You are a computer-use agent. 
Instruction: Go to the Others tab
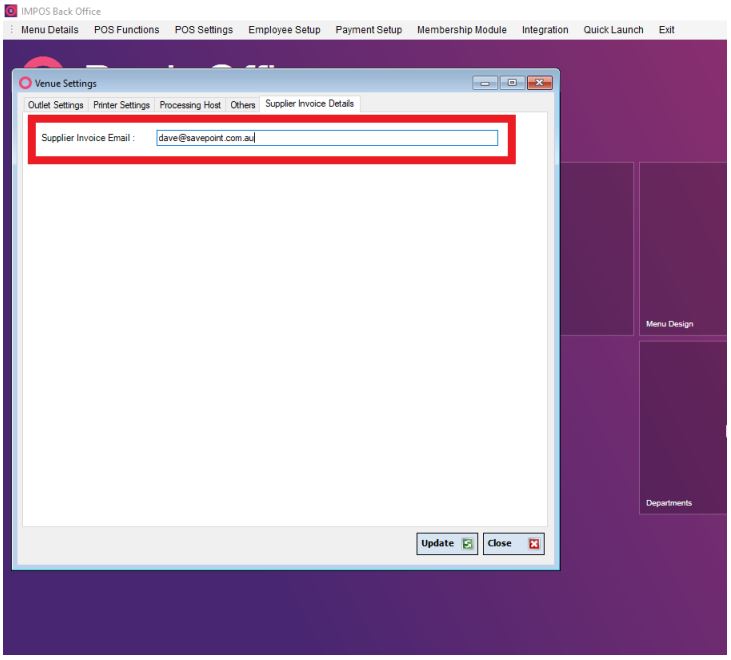pos(243,105)
